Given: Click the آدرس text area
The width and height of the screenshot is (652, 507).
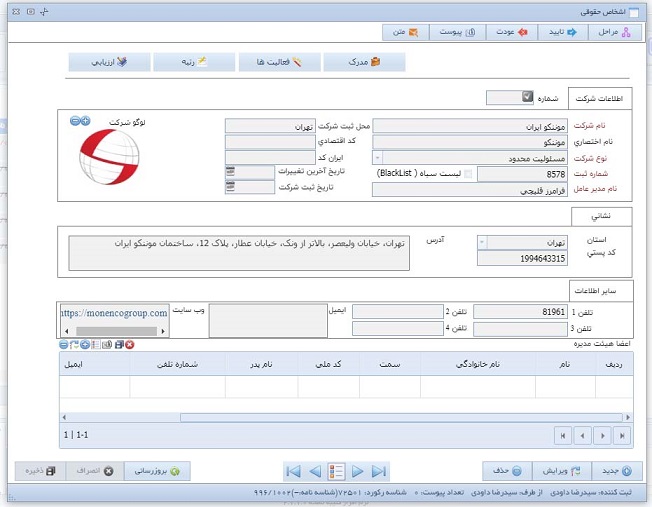Looking at the screenshot, I should point(239,253).
